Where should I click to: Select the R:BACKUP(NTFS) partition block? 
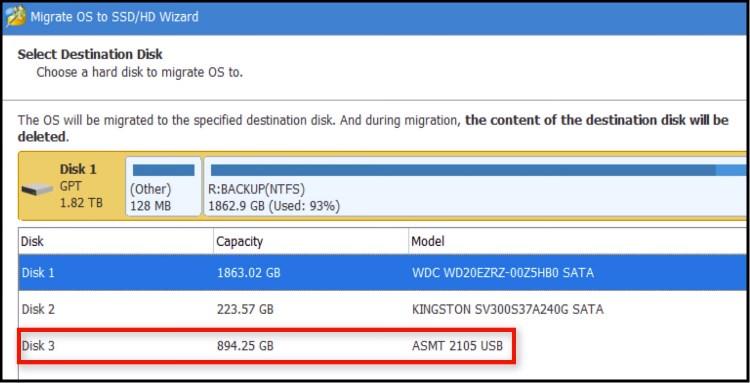point(475,187)
